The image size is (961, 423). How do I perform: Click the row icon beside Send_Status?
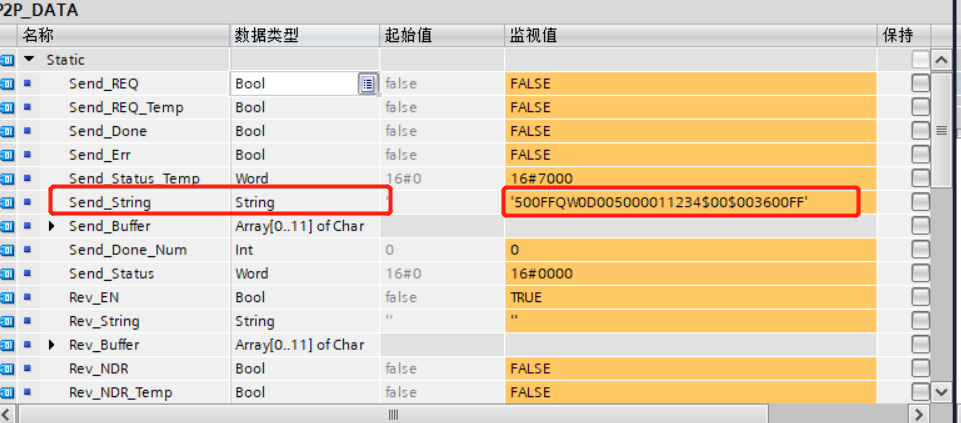coord(8,274)
